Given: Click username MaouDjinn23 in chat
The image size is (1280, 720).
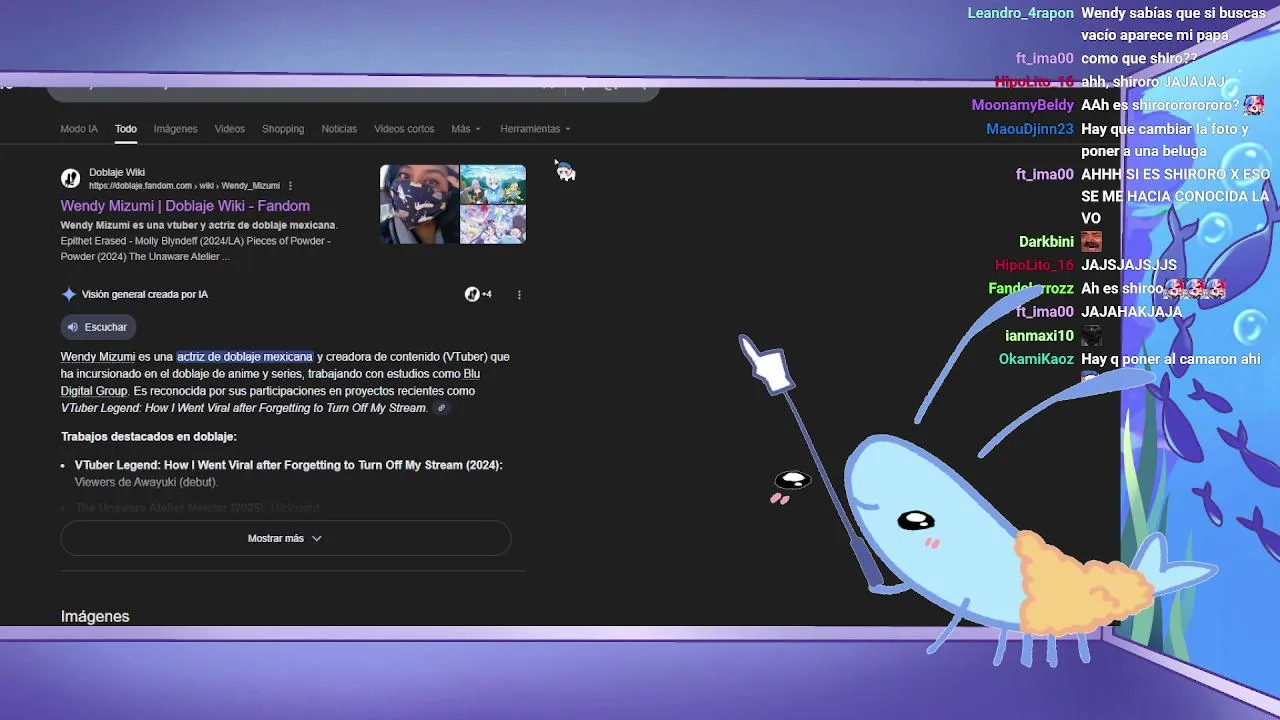Looking at the screenshot, I should (1030, 129).
